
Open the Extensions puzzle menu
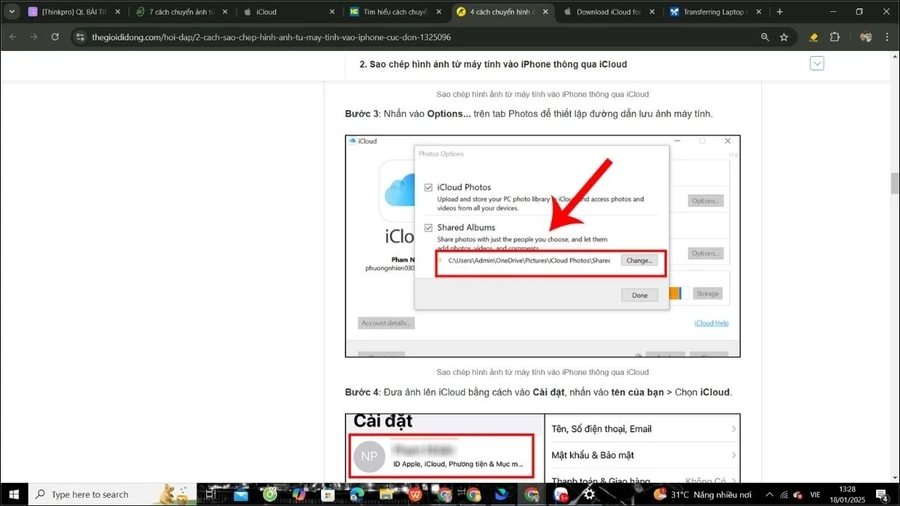click(x=835, y=37)
